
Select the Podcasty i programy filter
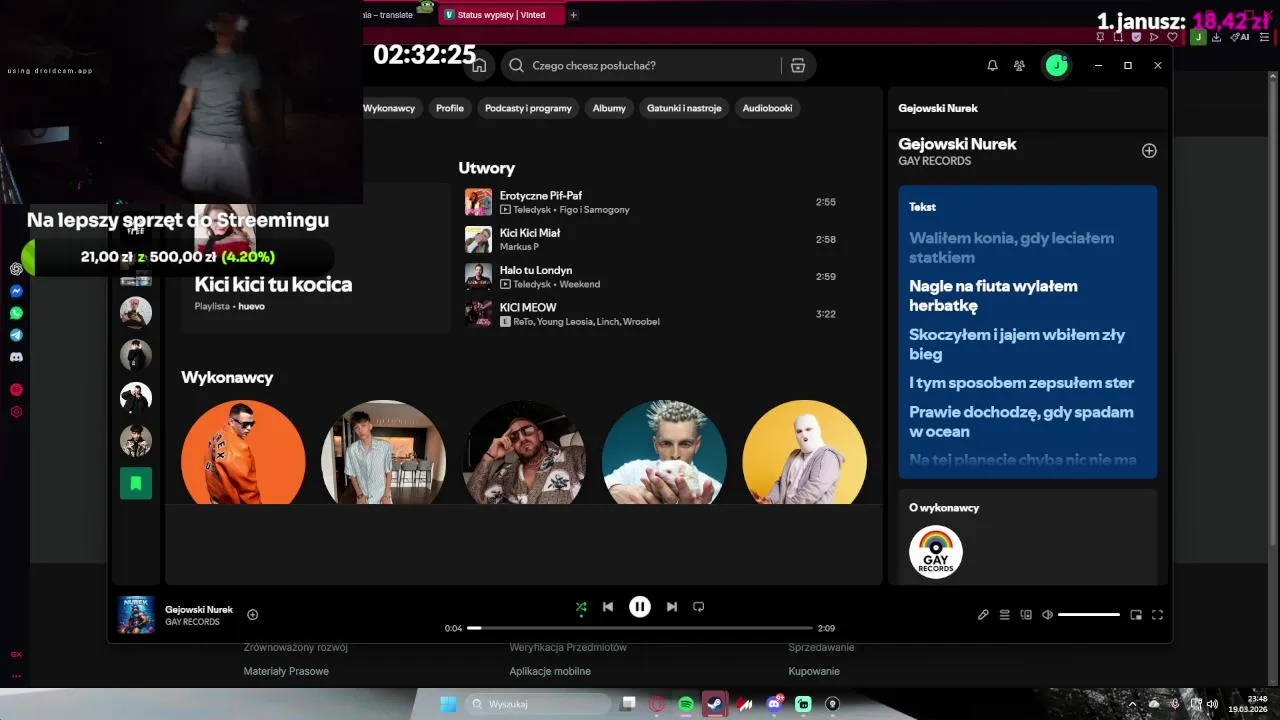click(528, 108)
